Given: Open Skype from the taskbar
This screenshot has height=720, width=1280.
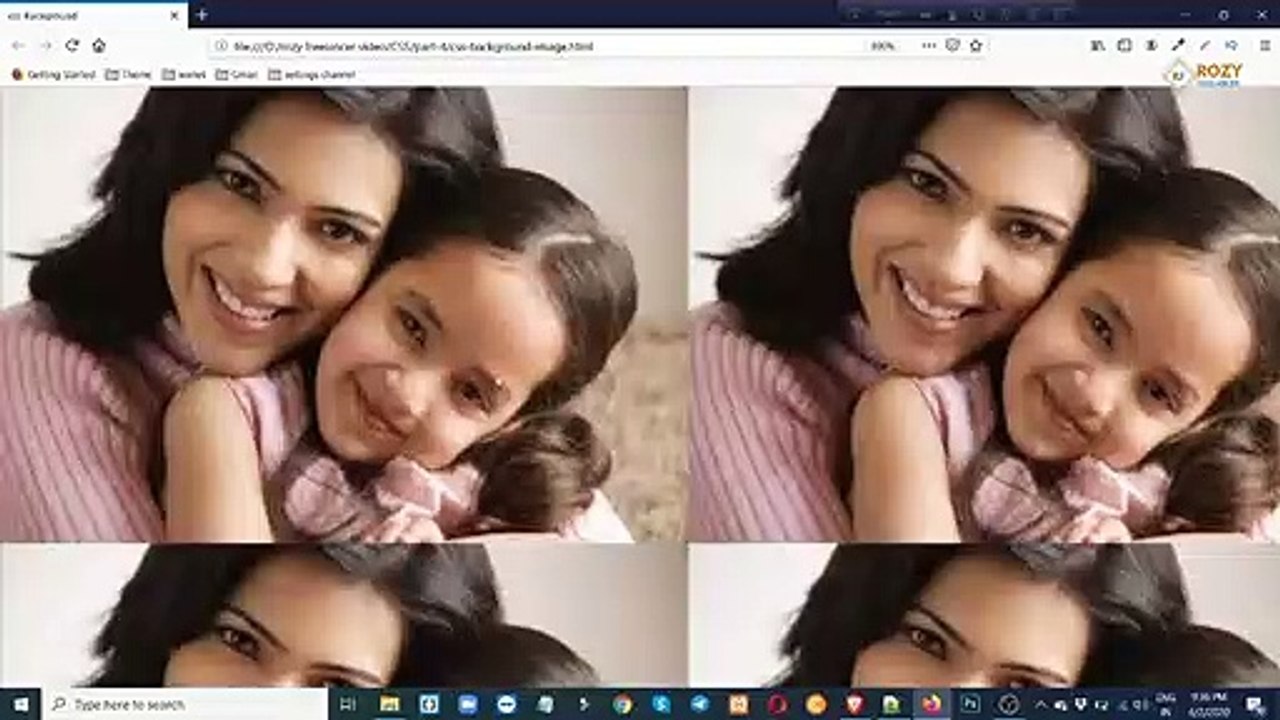Looking at the screenshot, I should [661, 704].
